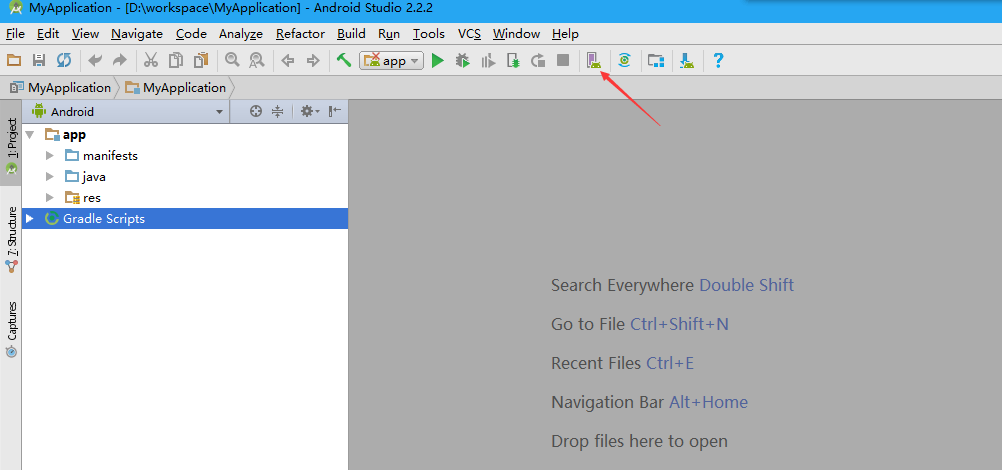Select the manifests folder row
The image size is (1002, 470).
click(185, 155)
